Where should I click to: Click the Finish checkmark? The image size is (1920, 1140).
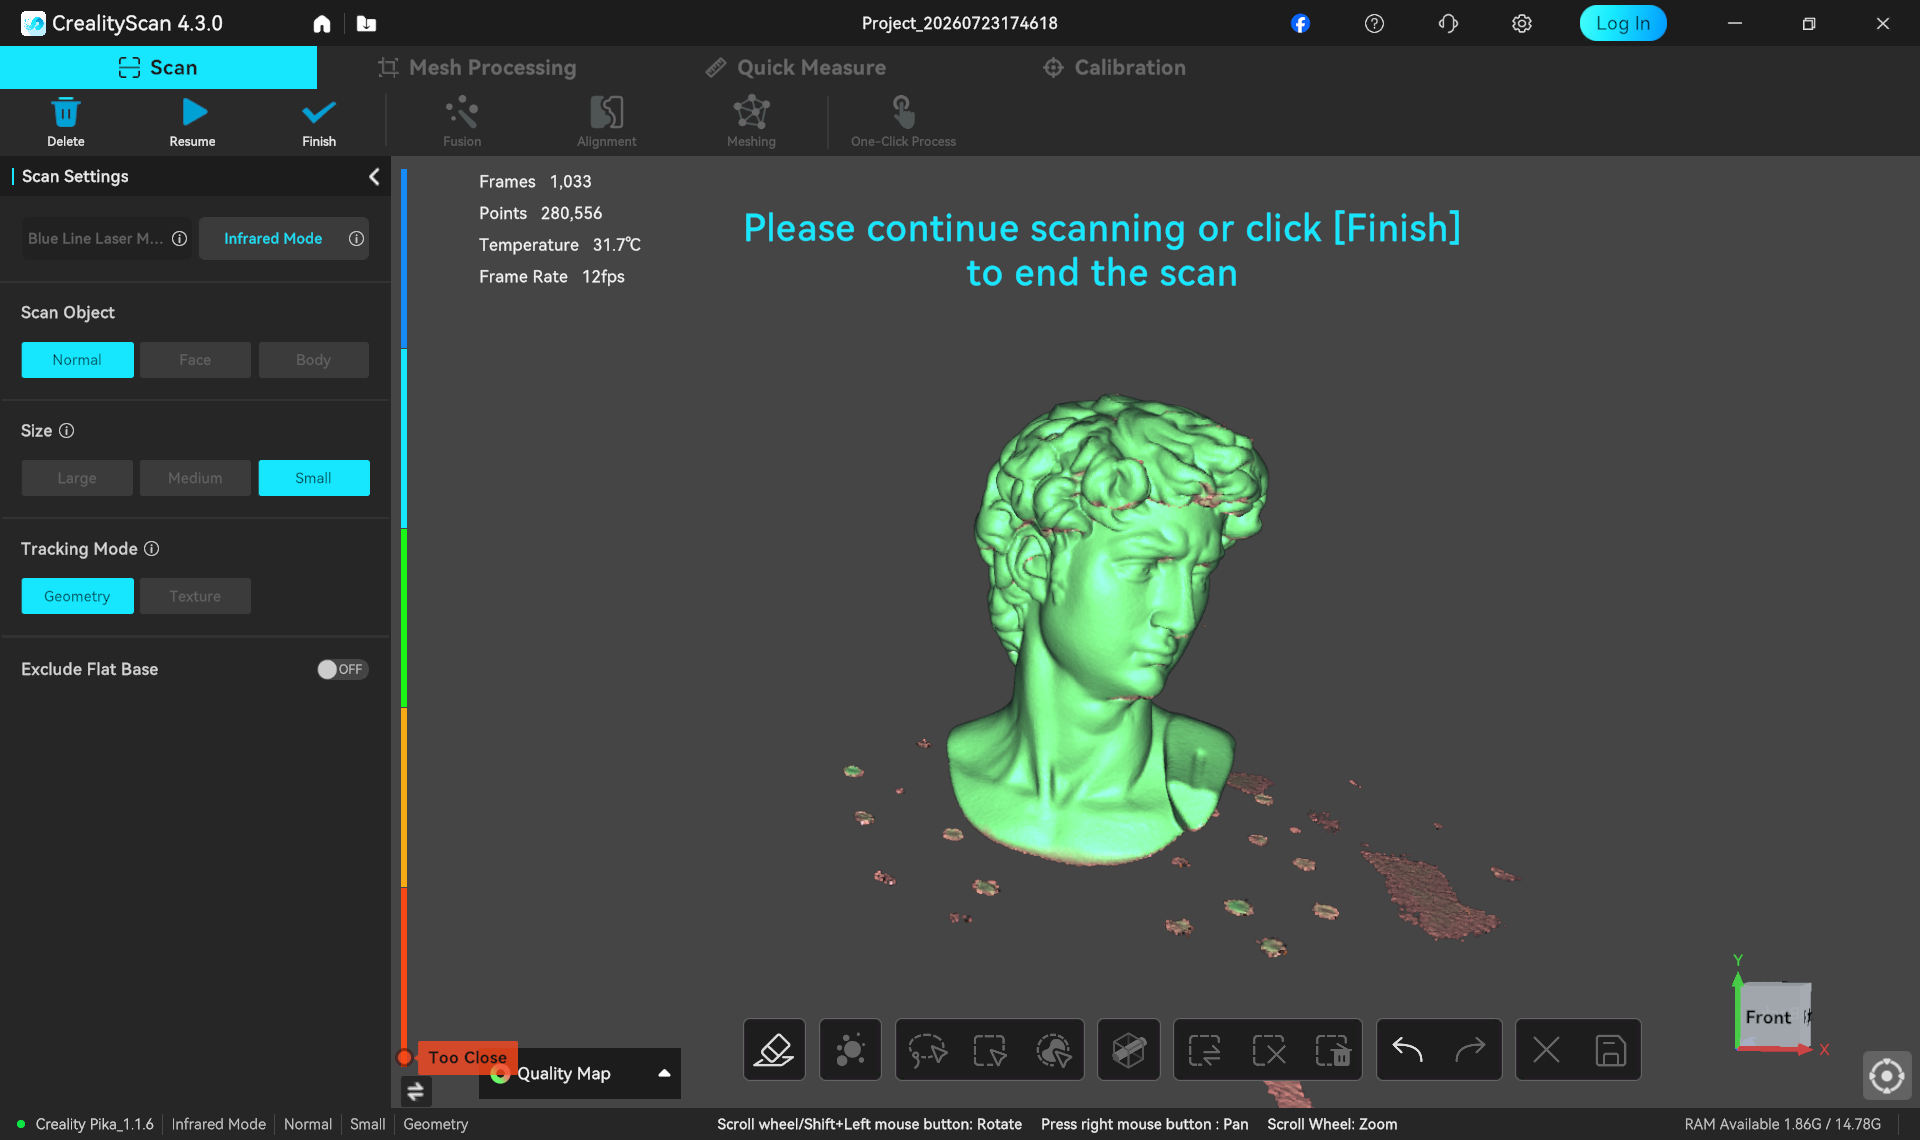pos(319,112)
